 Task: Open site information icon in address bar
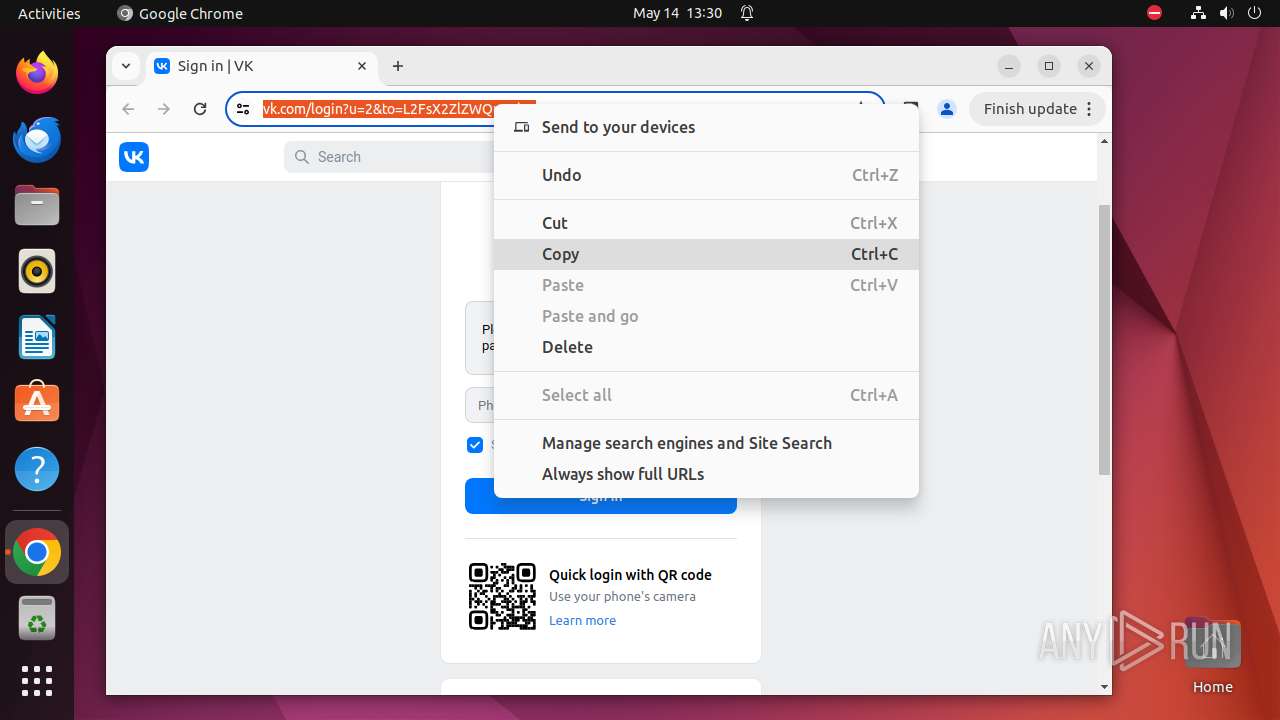[x=243, y=109]
